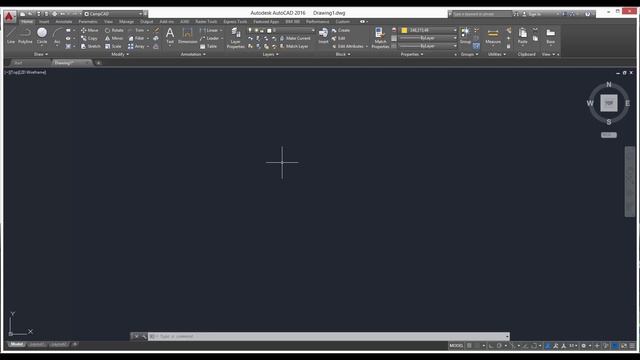Click the Match Layer button

pyautogui.click(x=294, y=47)
